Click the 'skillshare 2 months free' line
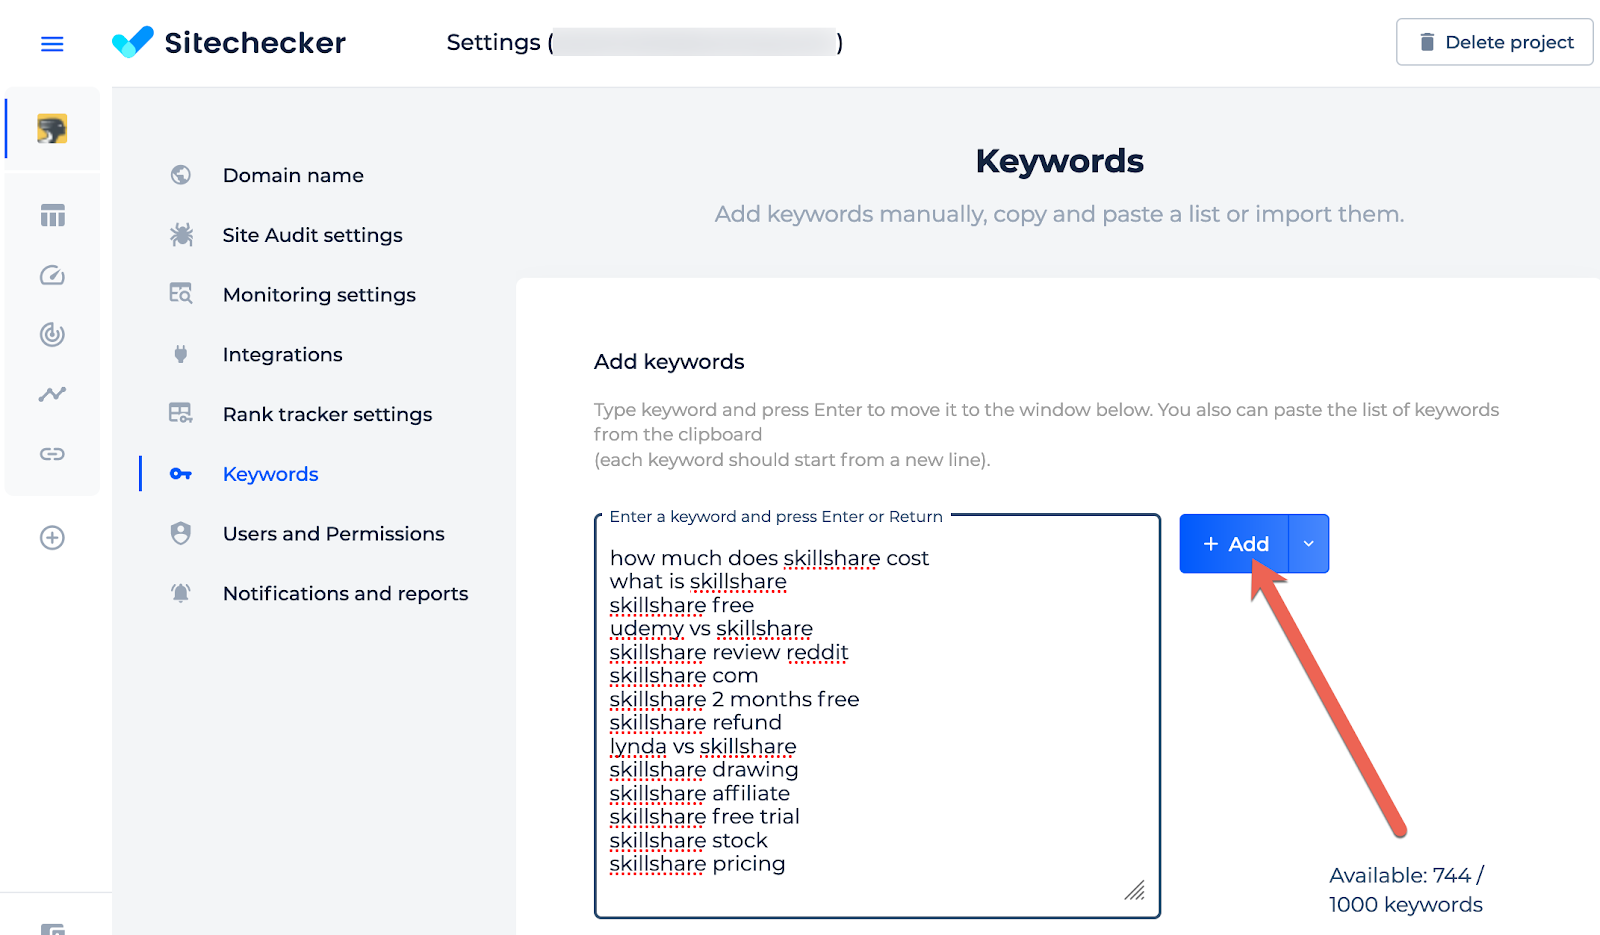This screenshot has width=1600, height=935. [x=734, y=700]
